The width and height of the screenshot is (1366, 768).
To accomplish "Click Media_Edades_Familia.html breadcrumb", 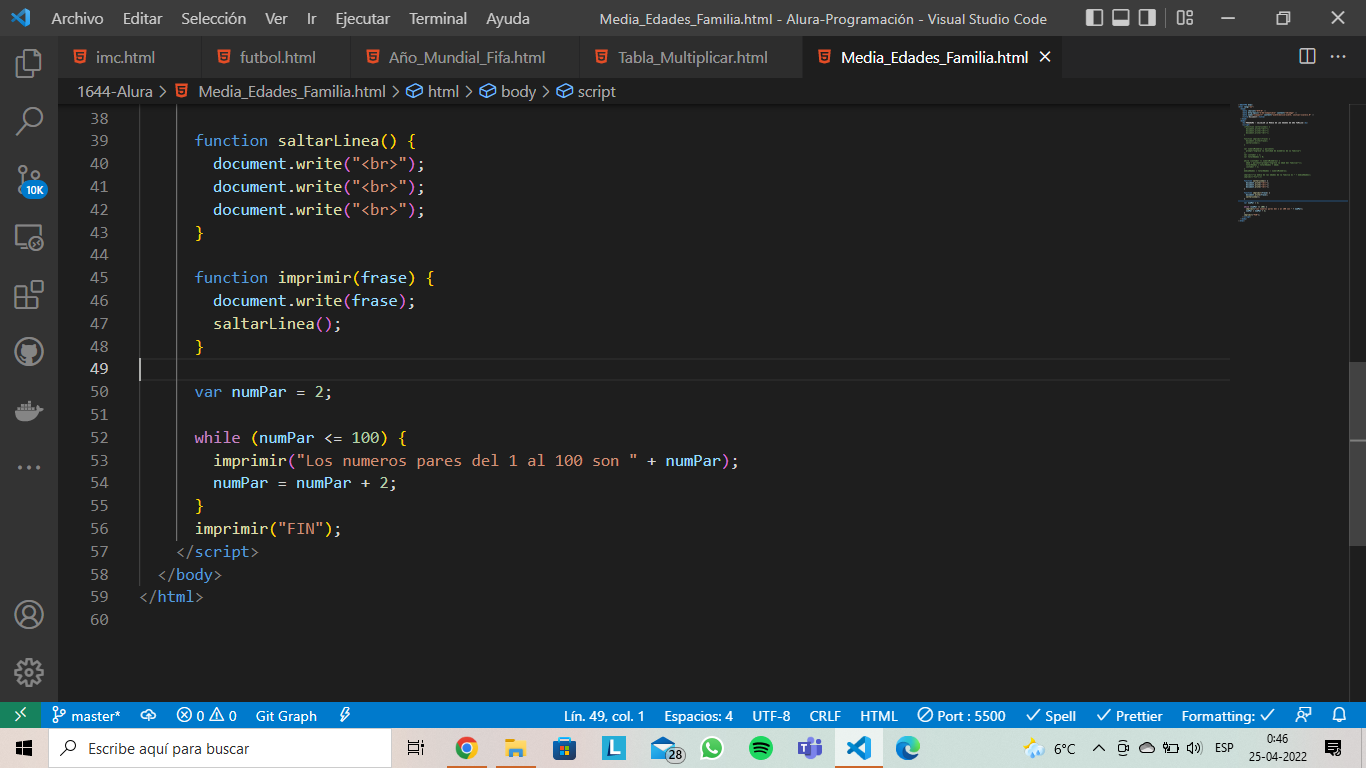I will click(x=291, y=91).
